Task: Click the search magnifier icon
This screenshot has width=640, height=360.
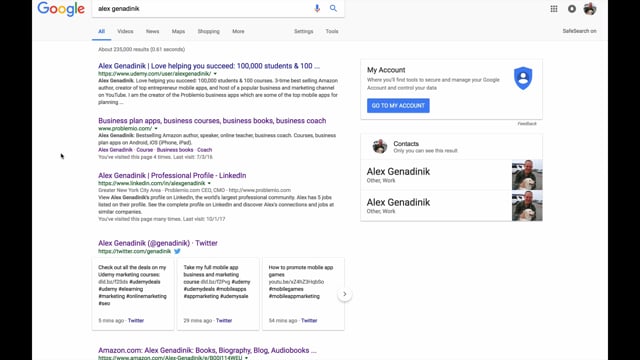Action: pos(333,8)
